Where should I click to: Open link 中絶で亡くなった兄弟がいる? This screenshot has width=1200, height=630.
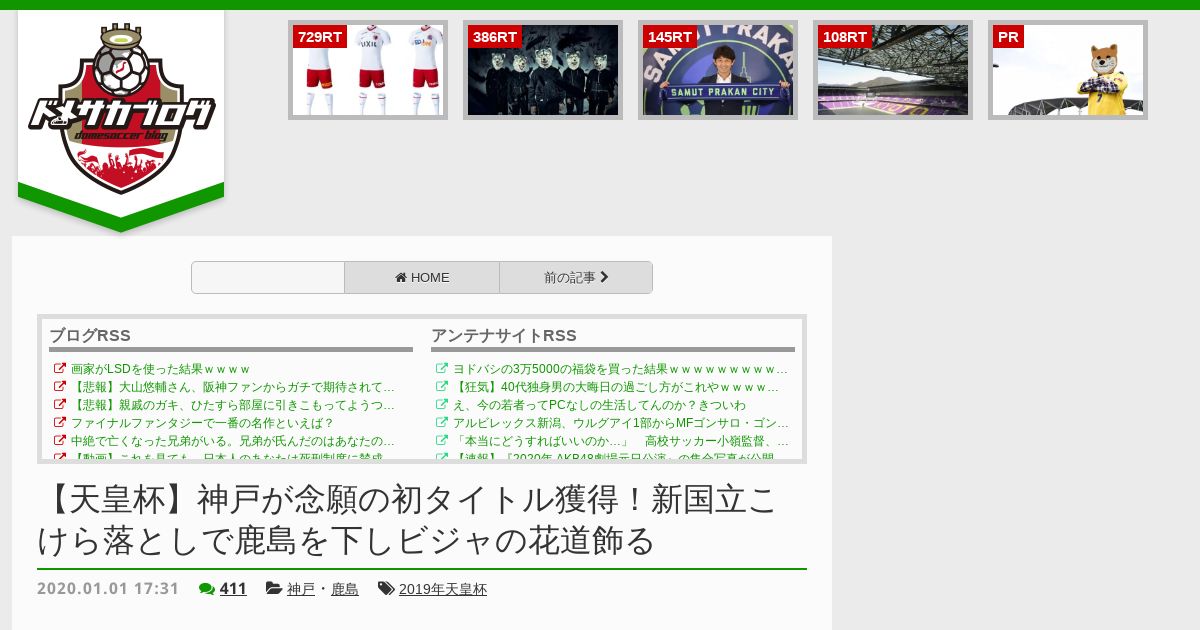(x=233, y=441)
